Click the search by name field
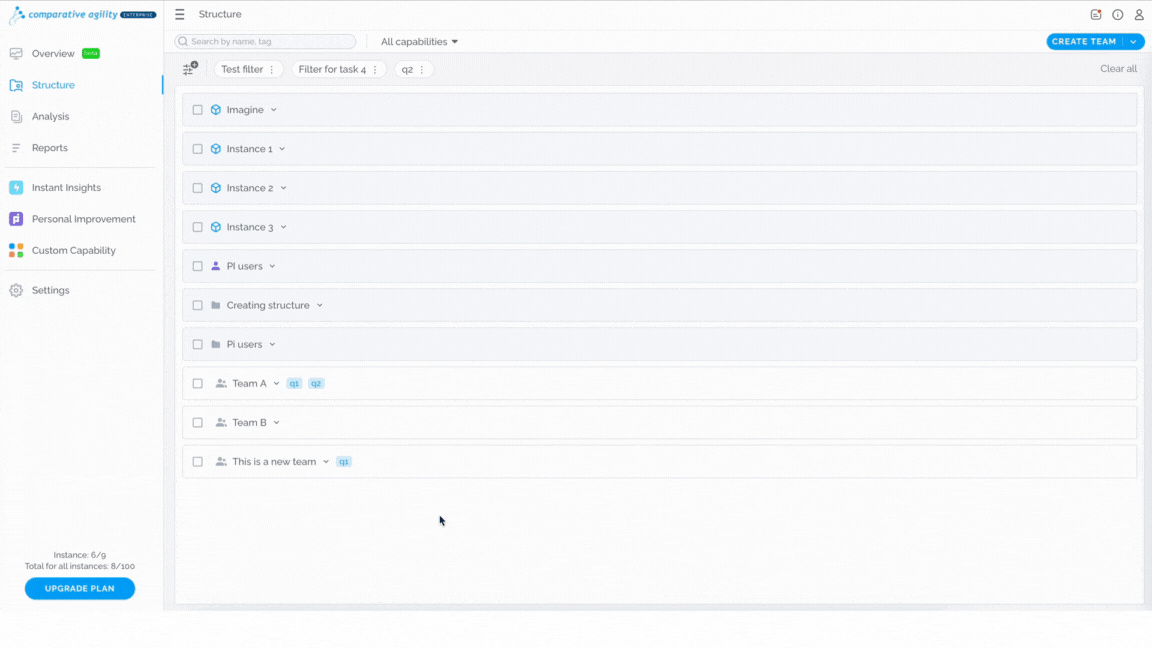Screen dimensions: 1152x648 pyautogui.click(x=265, y=42)
